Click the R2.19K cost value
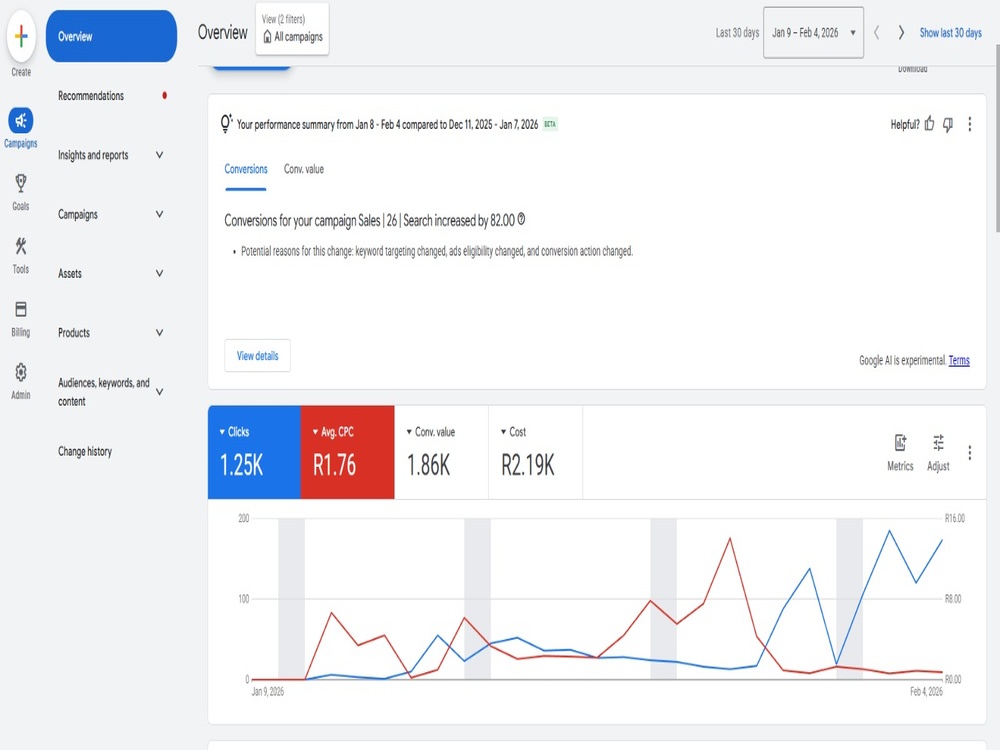 527,465
